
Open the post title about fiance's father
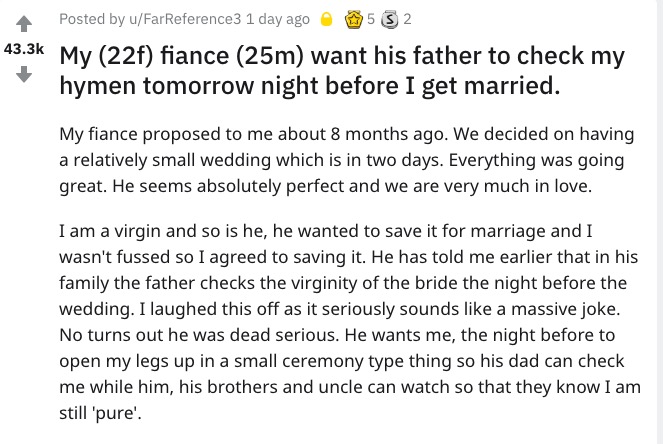[x=342, y=71]
